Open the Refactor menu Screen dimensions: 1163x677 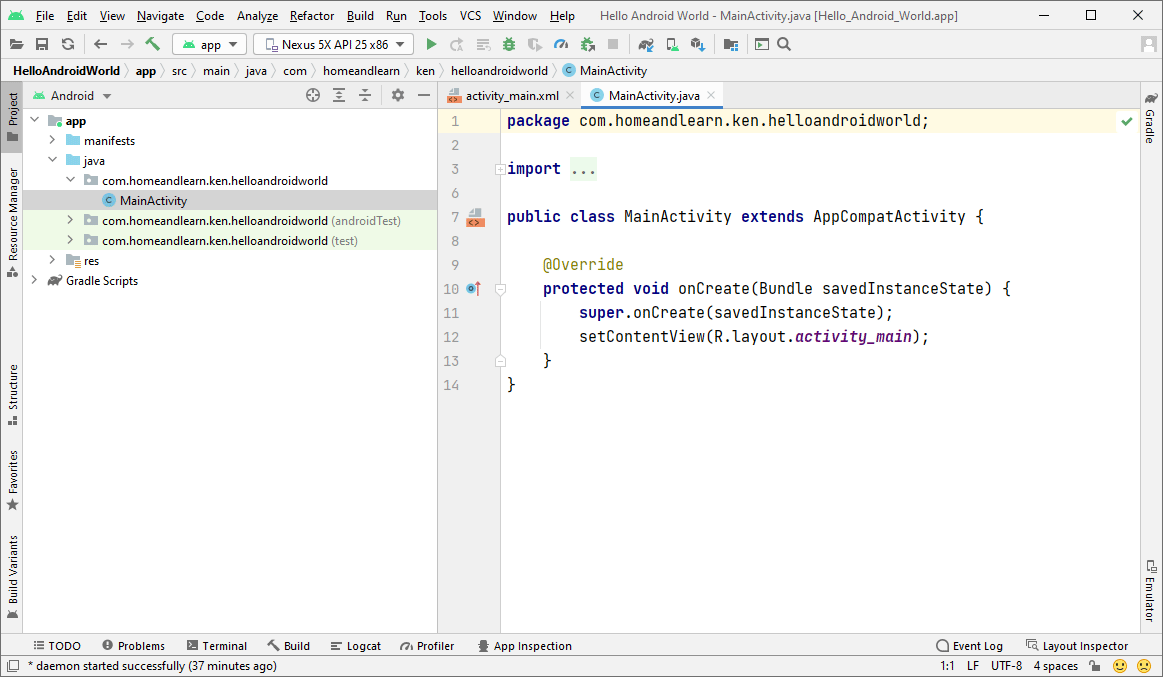(312, 16)
